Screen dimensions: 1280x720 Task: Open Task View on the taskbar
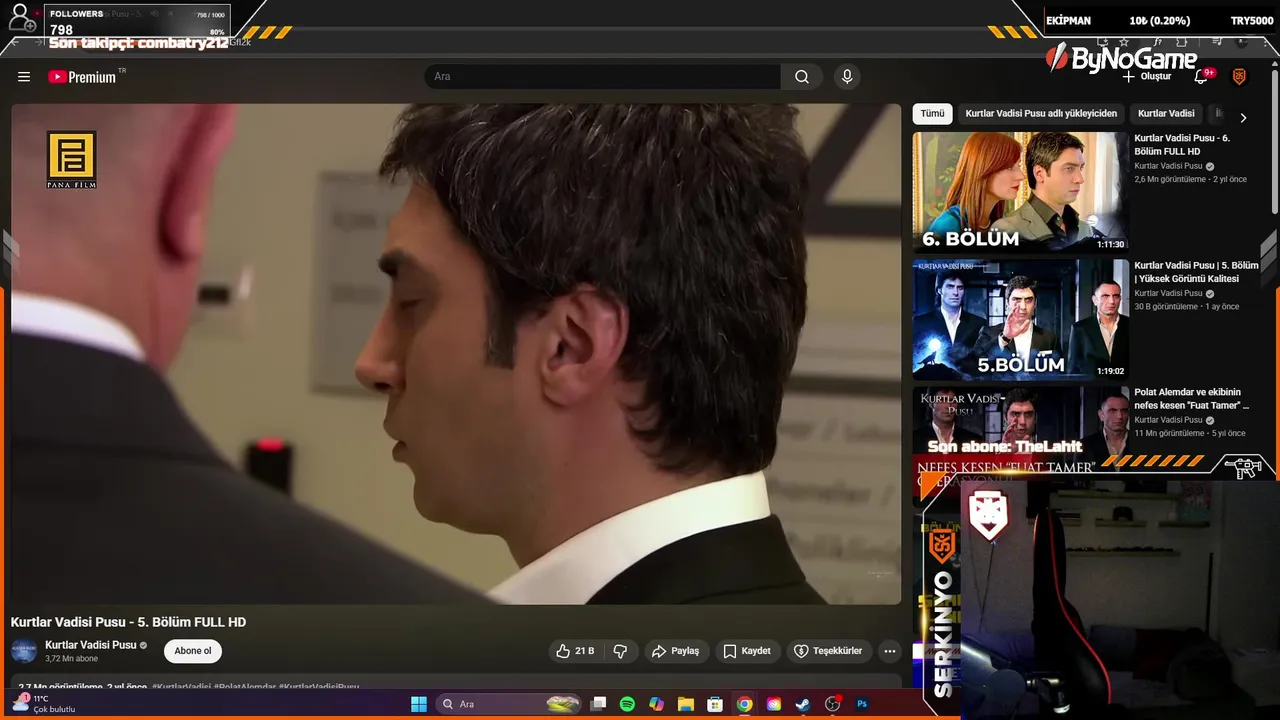click(x=598, y=704)
